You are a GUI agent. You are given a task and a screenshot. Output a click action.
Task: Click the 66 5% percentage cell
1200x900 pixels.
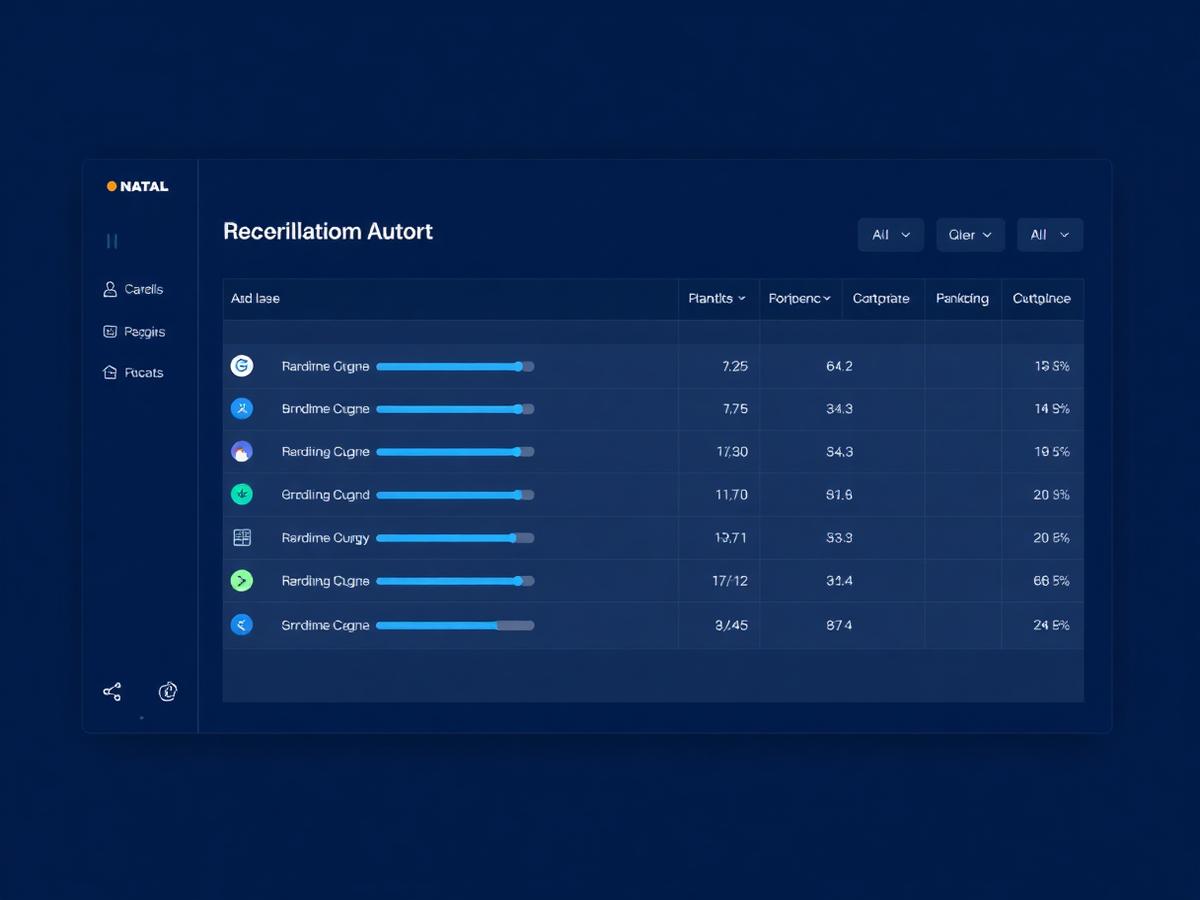pos(1052,581)
